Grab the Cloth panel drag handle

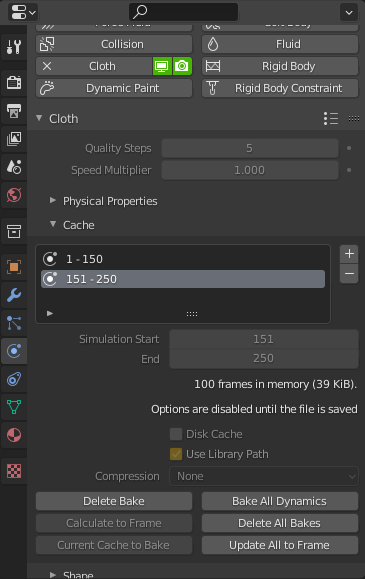pyautogui.click(x=354, y=119)
